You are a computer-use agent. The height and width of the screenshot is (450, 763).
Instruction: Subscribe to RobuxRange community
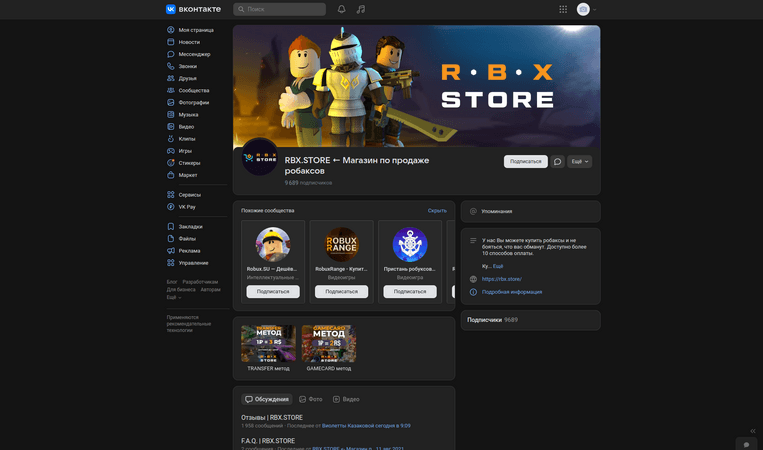(342, 291)
